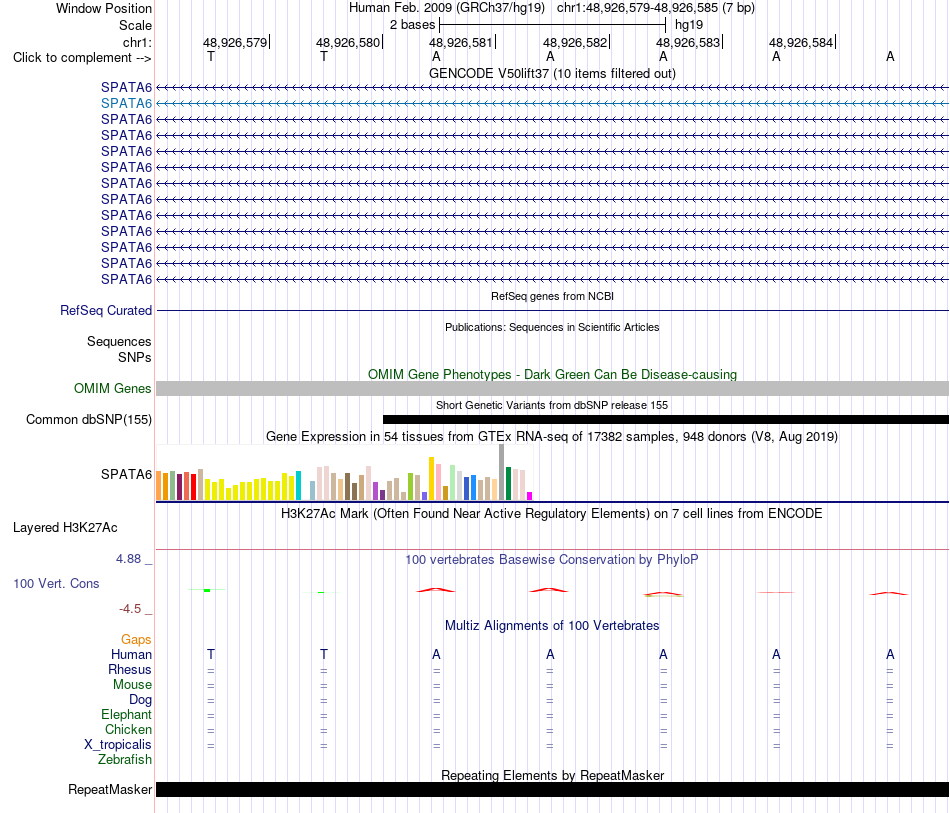Open 100 vertebrates Basewise Conservation title

(x=552, y=560)
